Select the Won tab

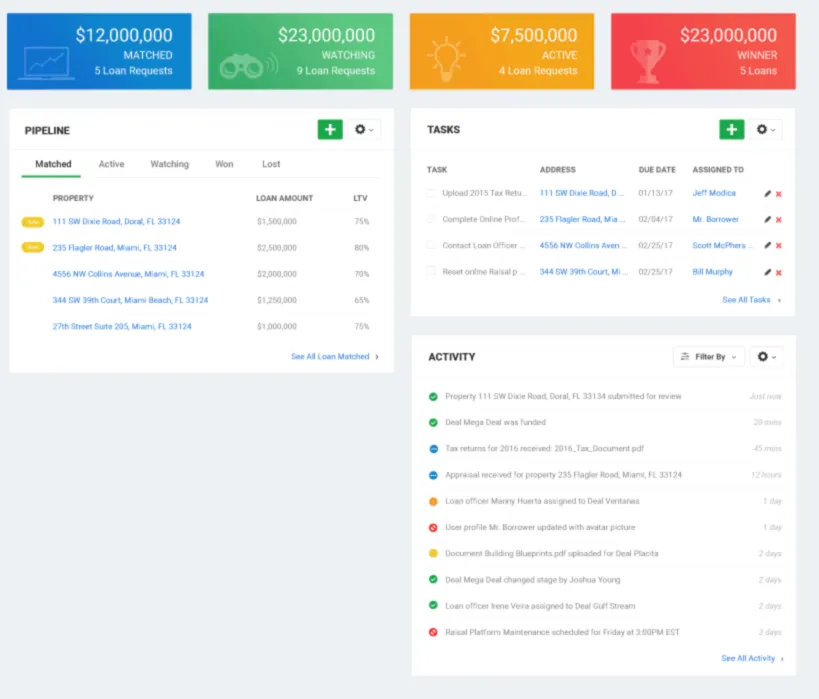[x=224, y=164]
